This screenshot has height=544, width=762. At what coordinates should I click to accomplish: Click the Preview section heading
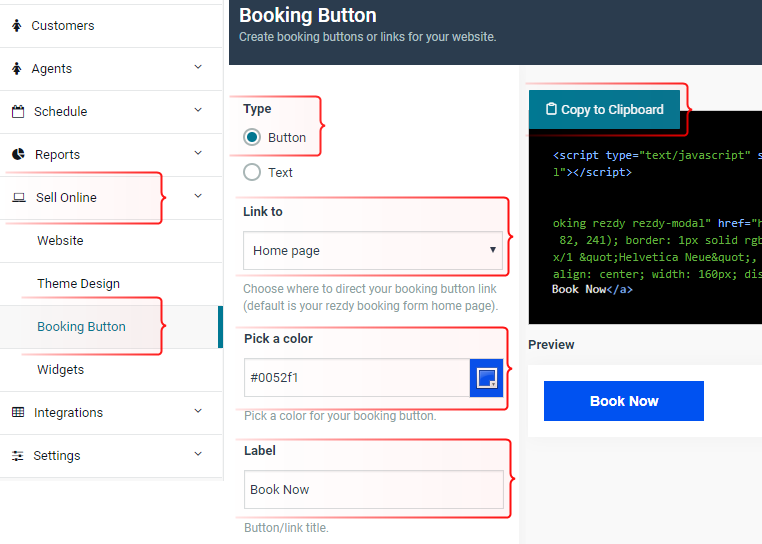coord(551,345)
